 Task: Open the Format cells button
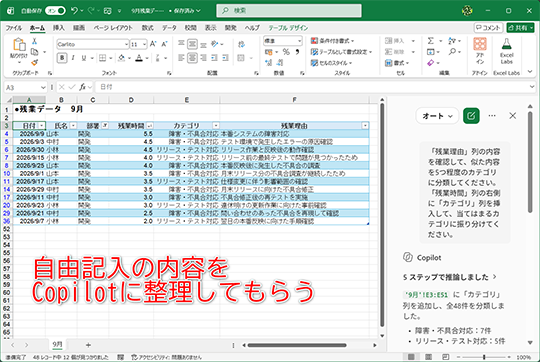tap(397, 63)
